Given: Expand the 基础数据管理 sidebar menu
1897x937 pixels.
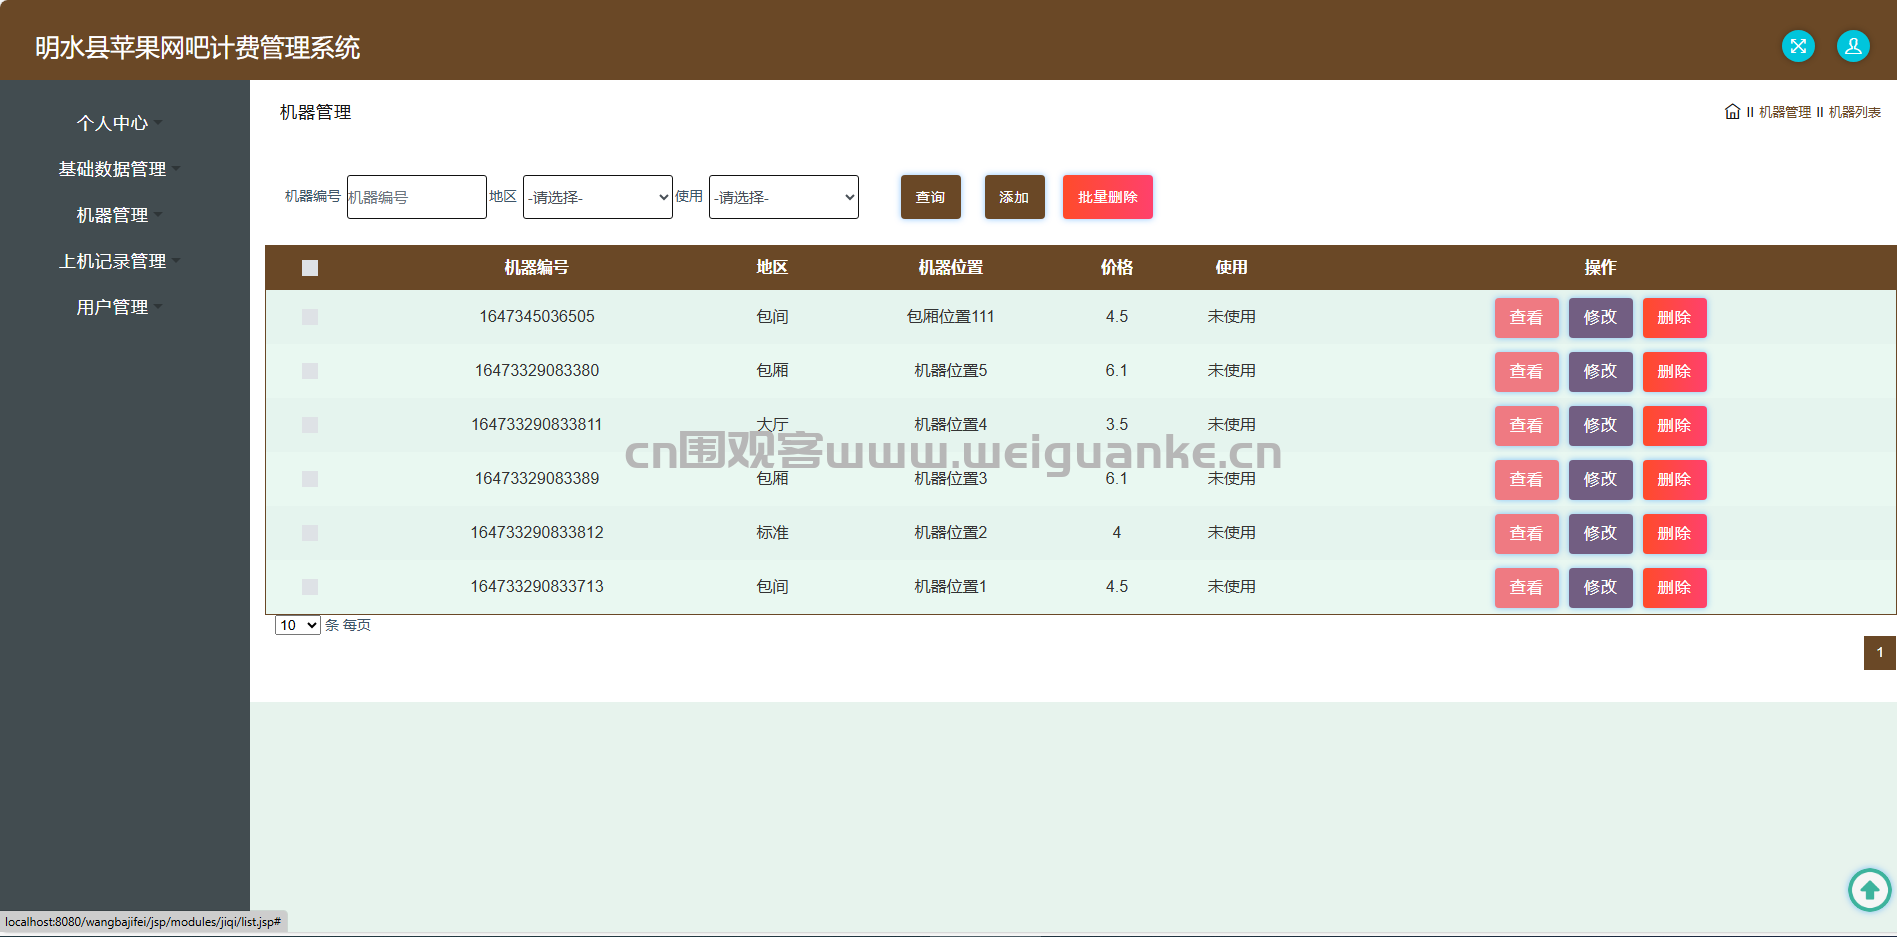Looking at the screenshot, I should [119, 169].
